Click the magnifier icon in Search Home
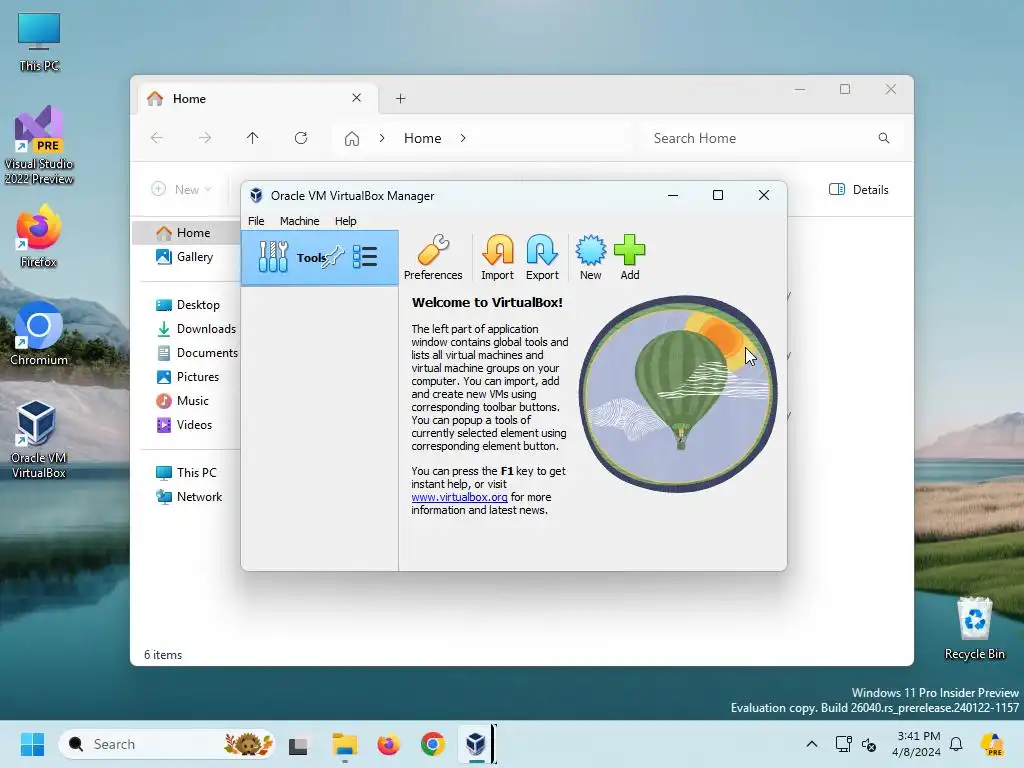This screenshot has height=768, width=1024. pyautogui.click(x=884, y=138)
